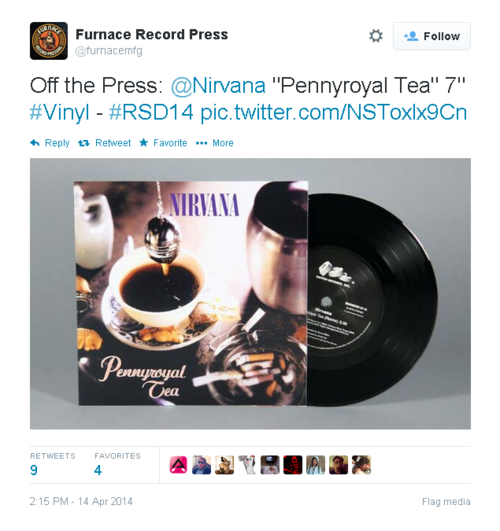Click the Reply arrow icon

point(35,143)
